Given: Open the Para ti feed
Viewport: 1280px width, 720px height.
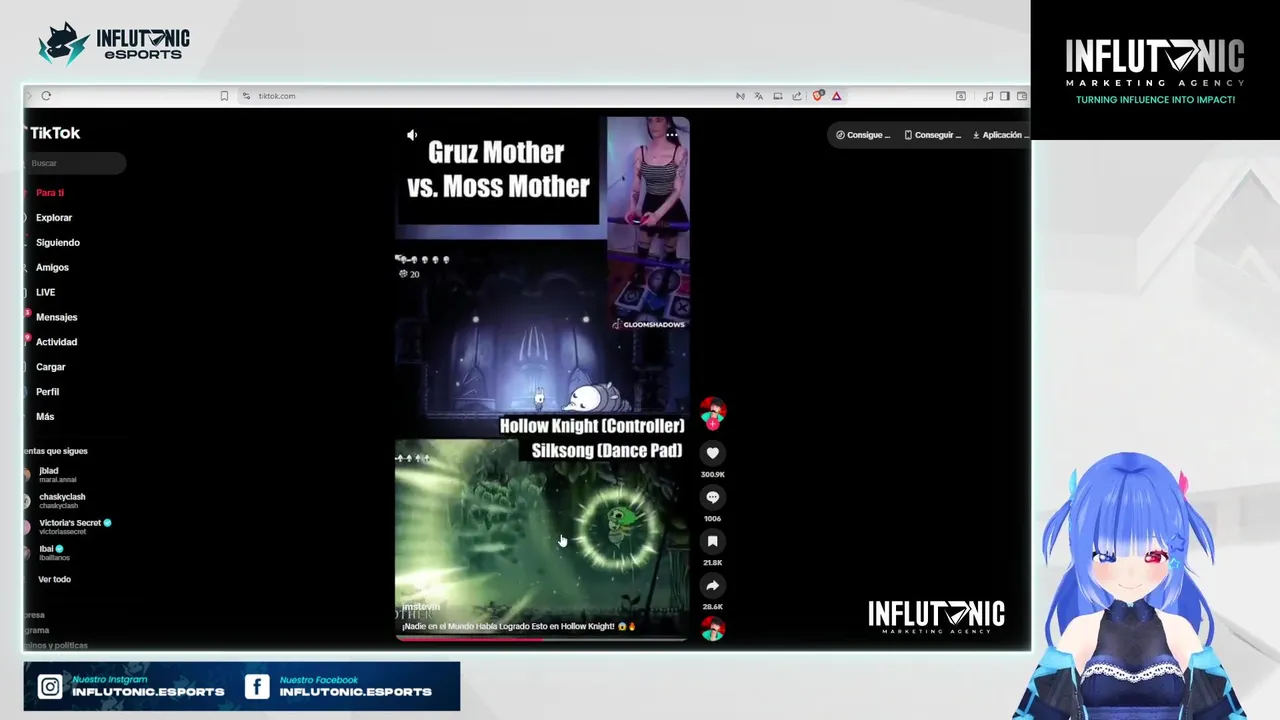Looking at the screenshot, I should [49, 193].
